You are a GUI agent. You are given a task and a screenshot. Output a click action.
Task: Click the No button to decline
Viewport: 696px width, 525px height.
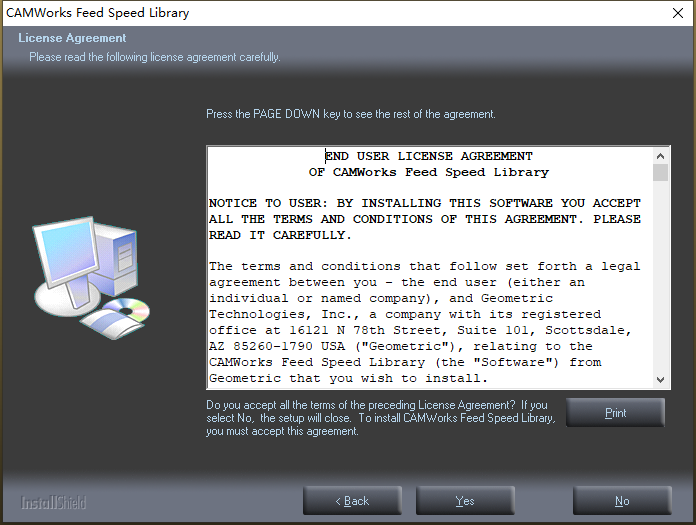coord(622,501)
